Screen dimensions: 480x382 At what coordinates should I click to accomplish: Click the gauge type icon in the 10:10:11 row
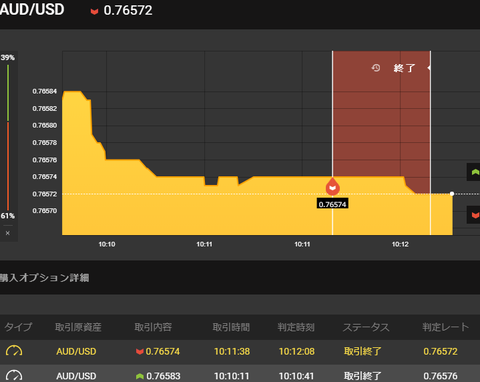point(14,375)
